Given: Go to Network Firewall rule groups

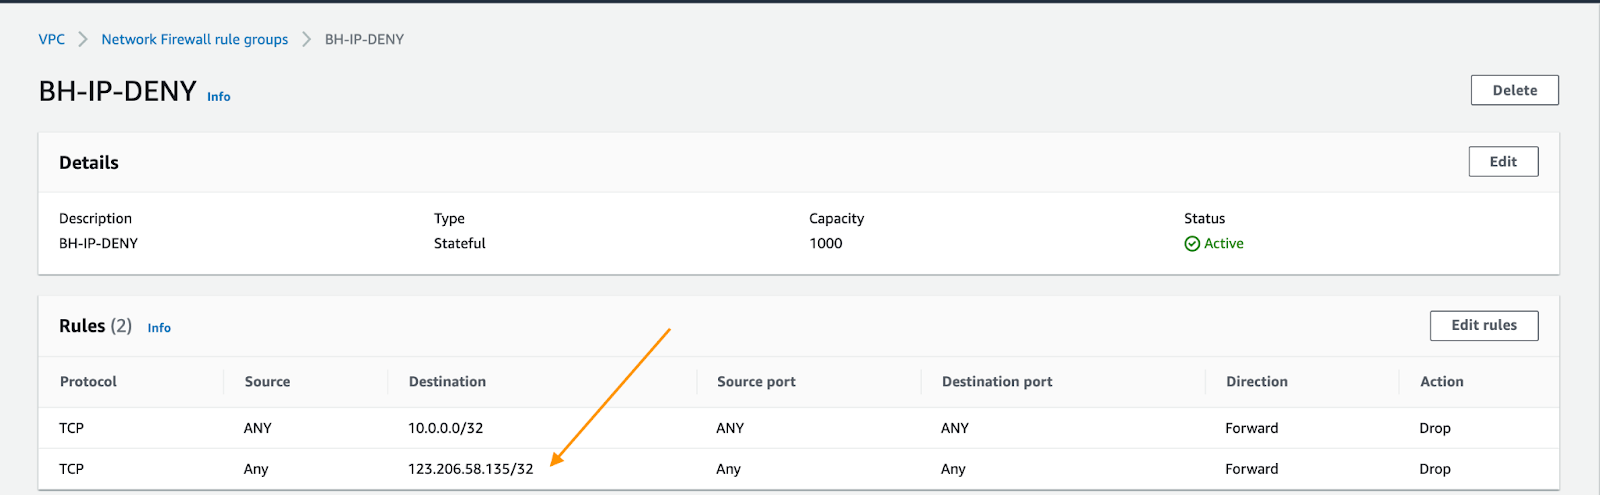Looking at the screenshot, I should (x=195, y=39).
